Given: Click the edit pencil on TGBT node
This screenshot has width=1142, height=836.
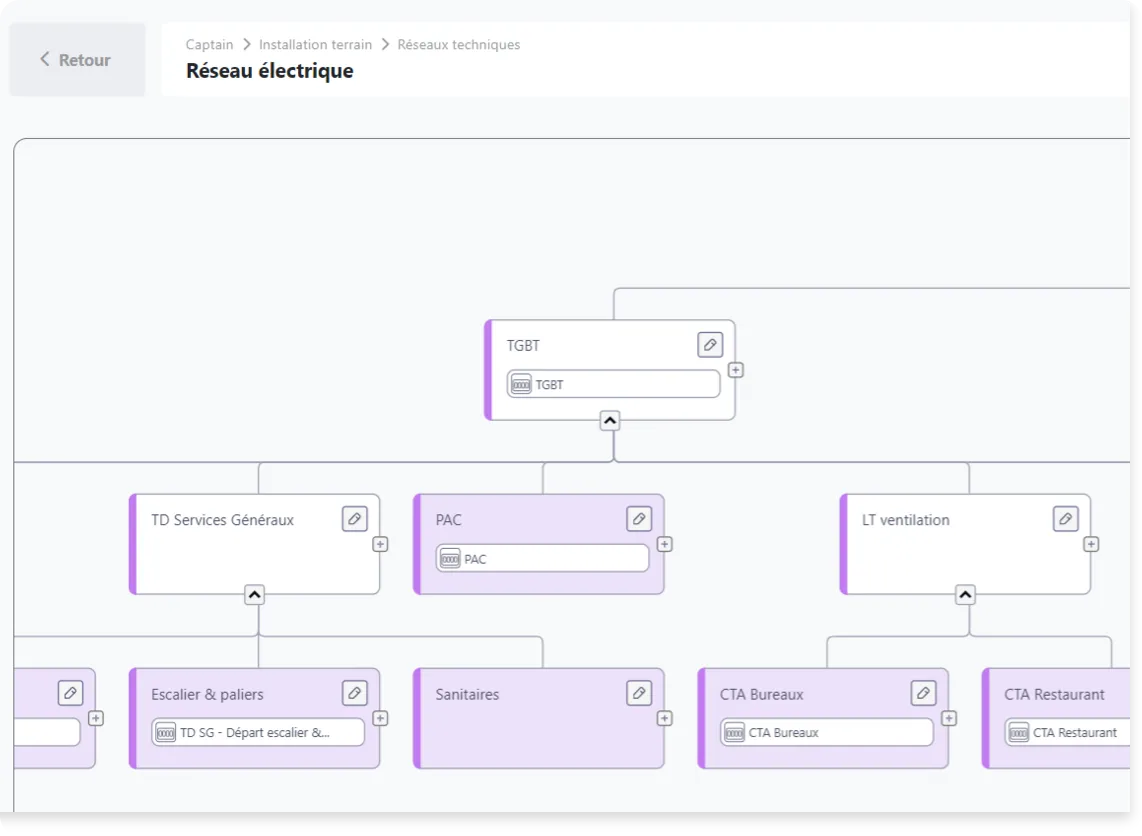Looking at the screenshot, I should [710, 345].
